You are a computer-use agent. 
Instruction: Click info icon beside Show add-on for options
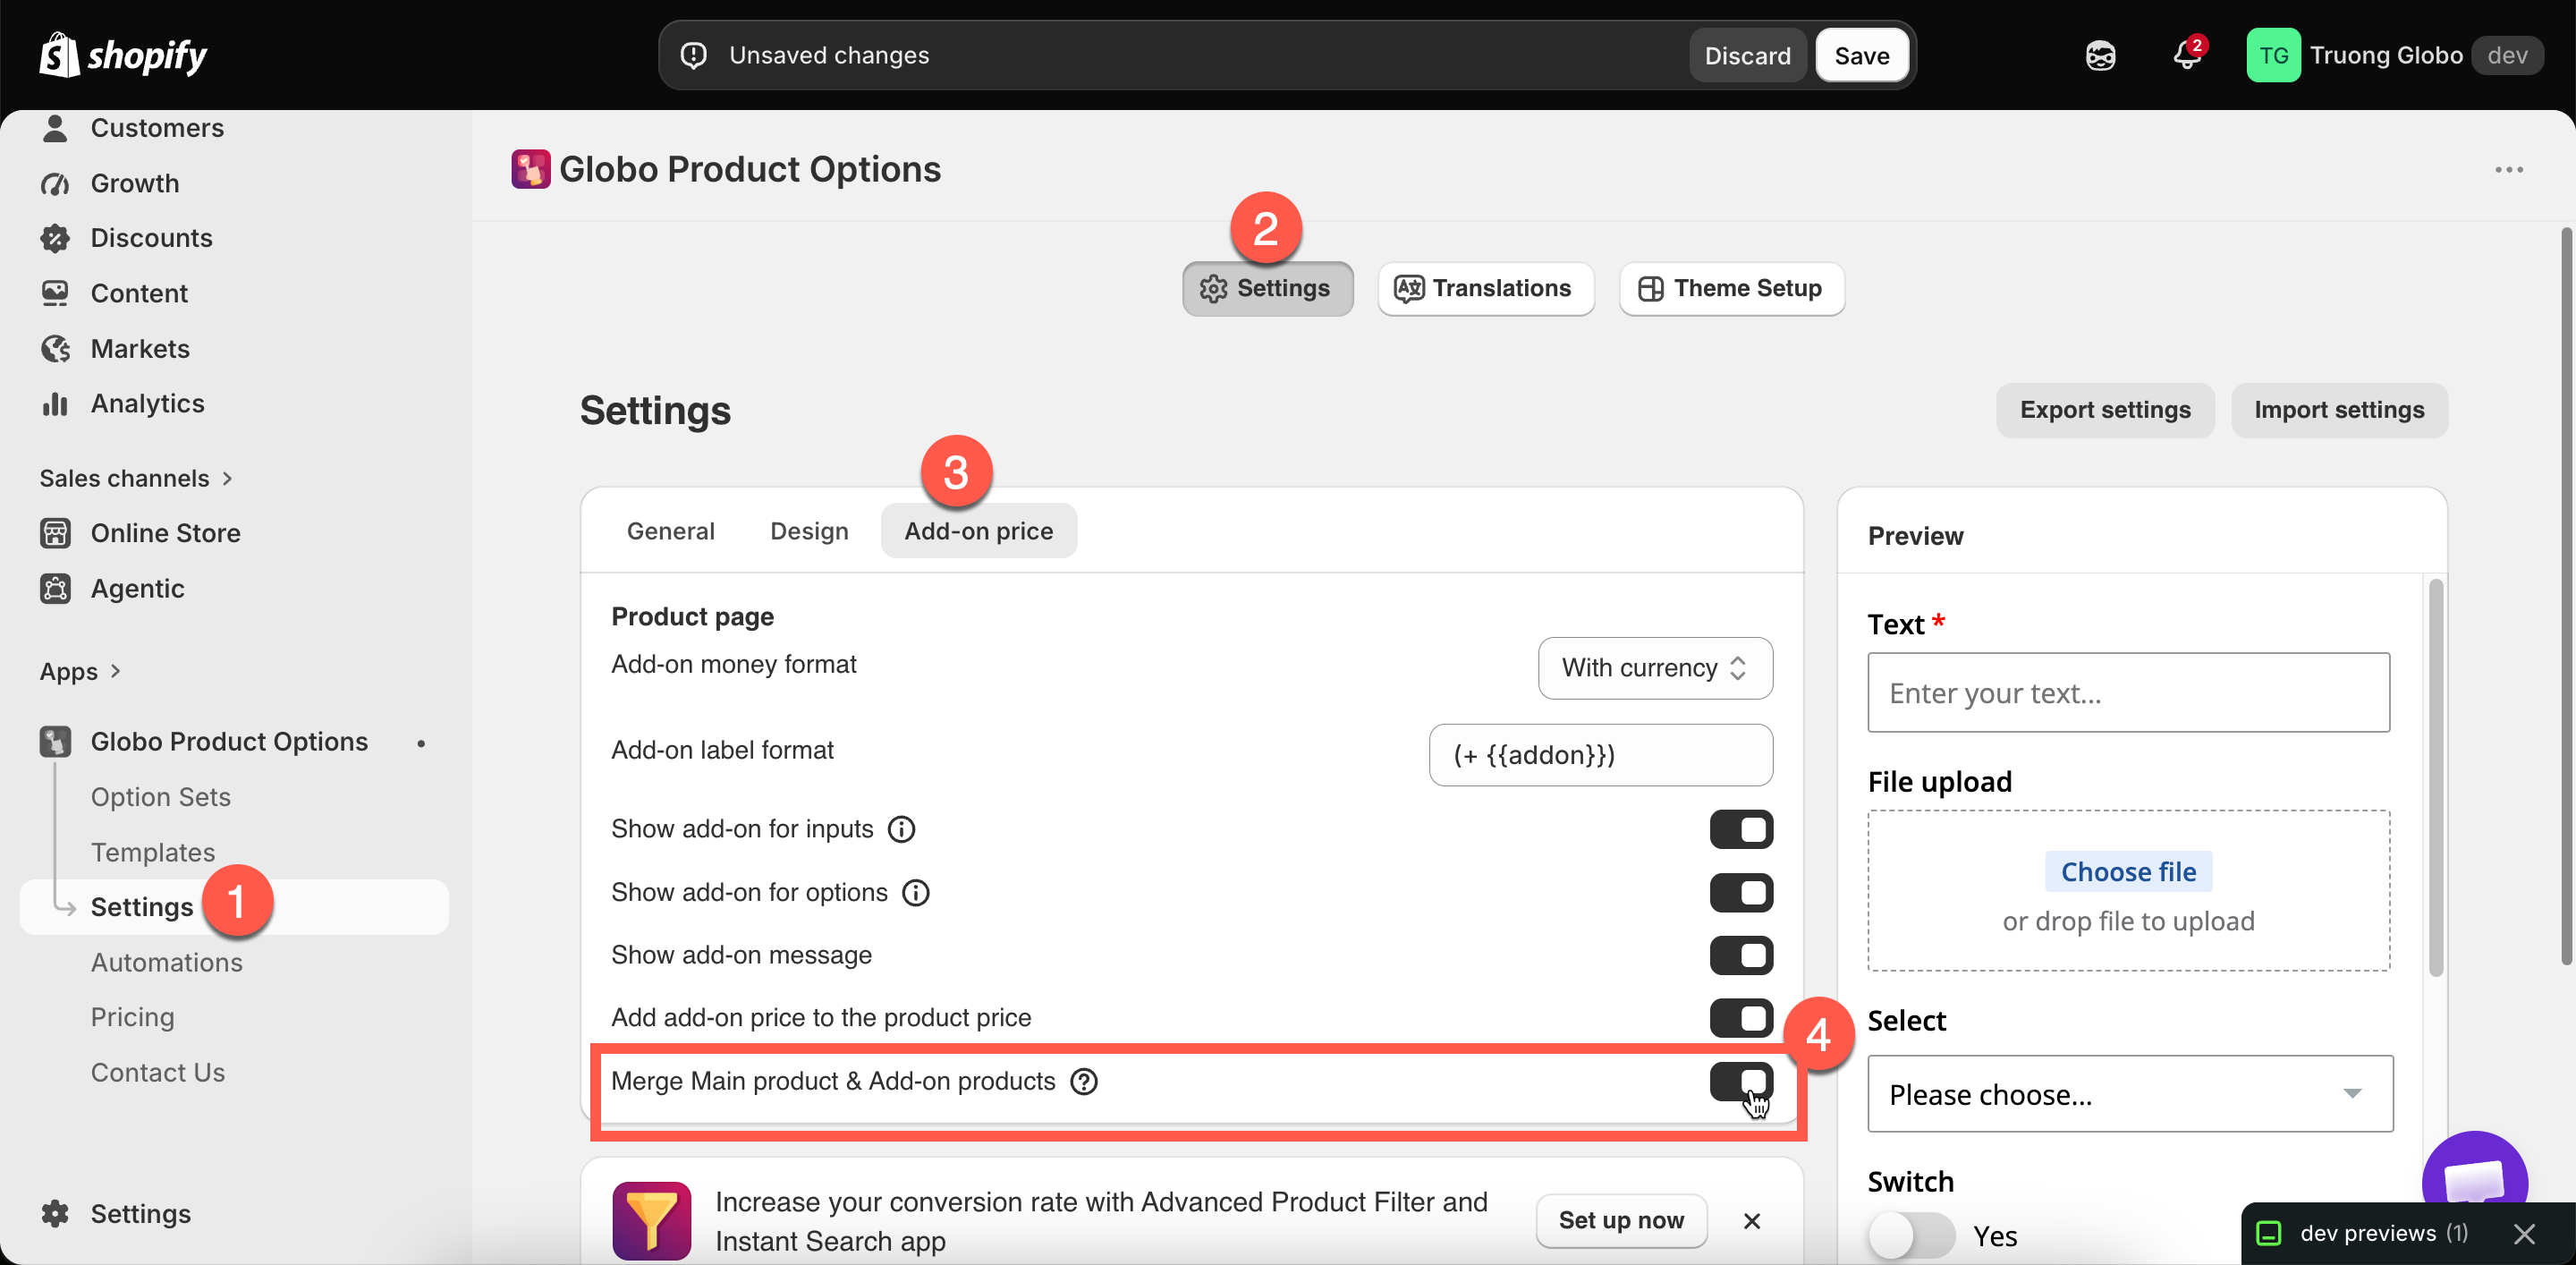tap(915, 892)
